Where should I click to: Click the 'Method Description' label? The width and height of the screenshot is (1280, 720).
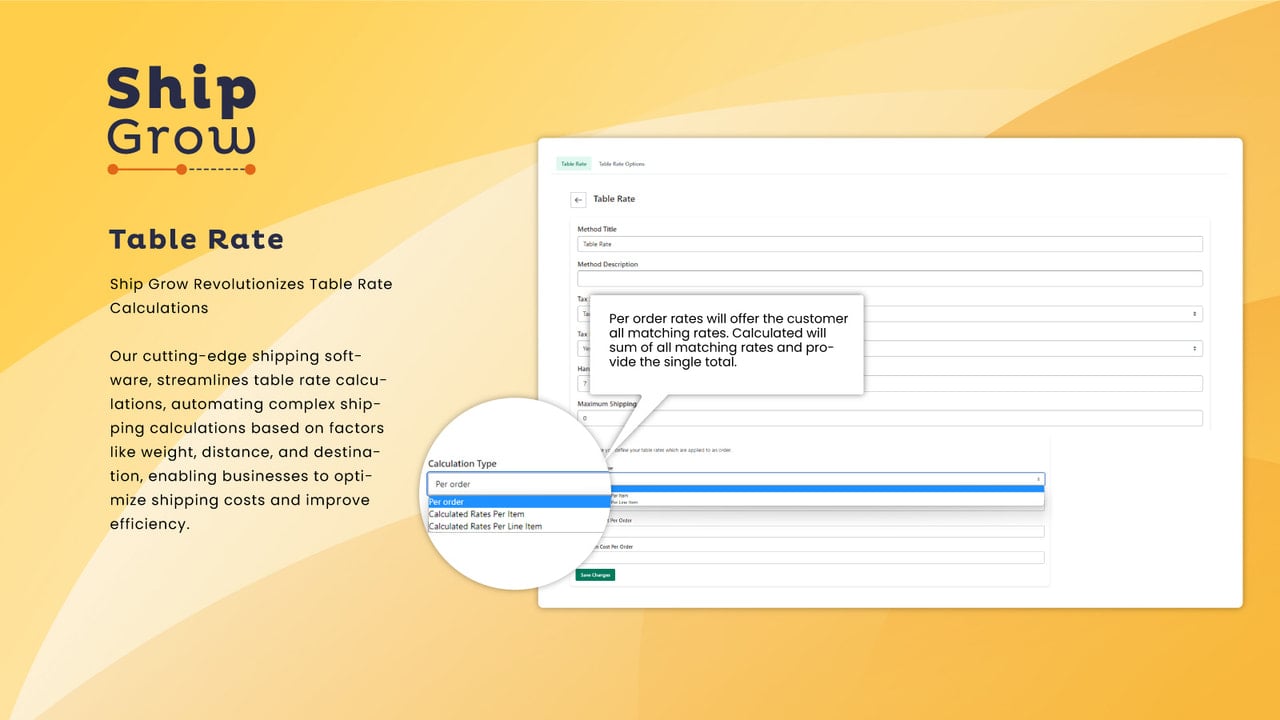(x=607, y=264)
